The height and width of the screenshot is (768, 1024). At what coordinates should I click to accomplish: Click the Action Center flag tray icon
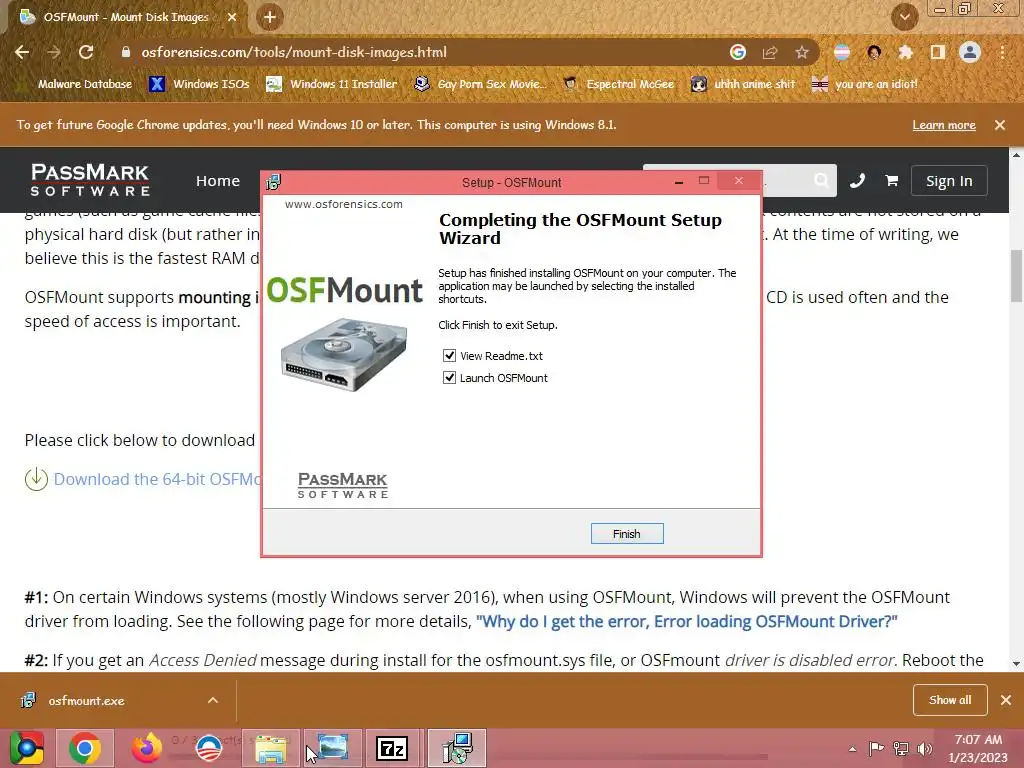click(876, 749)
